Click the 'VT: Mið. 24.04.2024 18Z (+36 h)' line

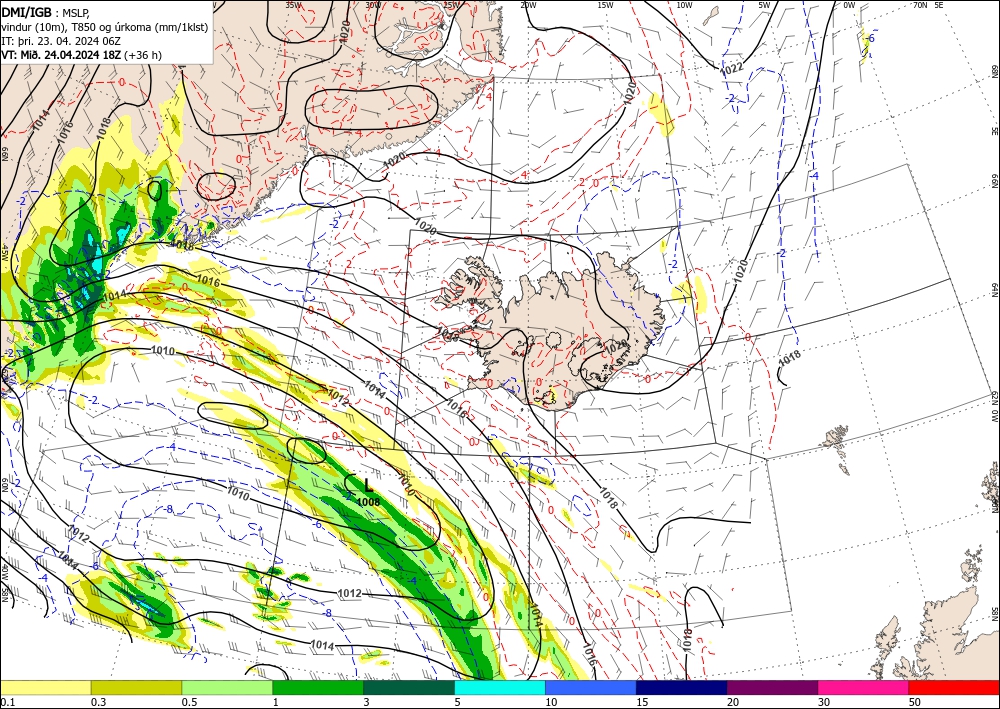[x=82, y=55]
